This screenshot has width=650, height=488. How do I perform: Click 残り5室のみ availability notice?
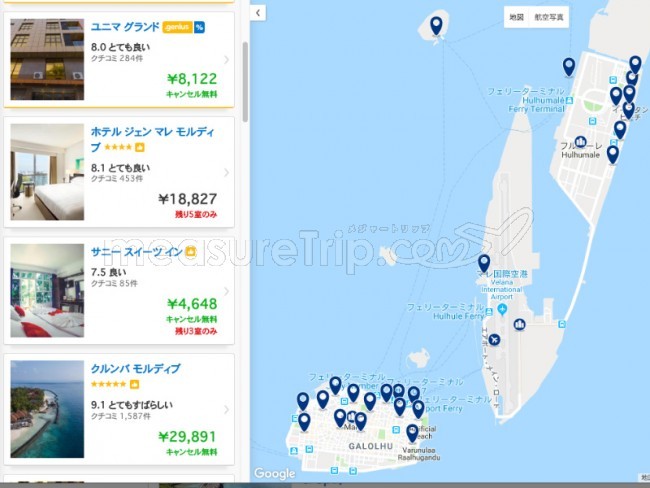pyautogui.click(x=196, y=214)
